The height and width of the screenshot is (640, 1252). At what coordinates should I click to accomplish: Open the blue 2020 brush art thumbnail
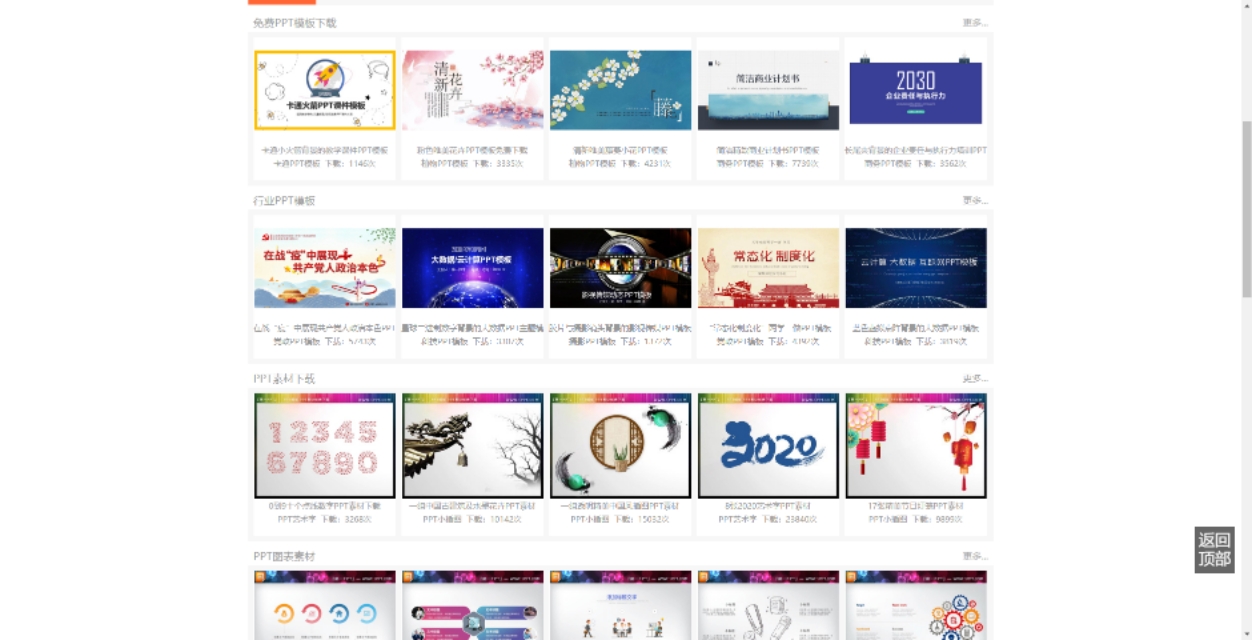point(768,445)
